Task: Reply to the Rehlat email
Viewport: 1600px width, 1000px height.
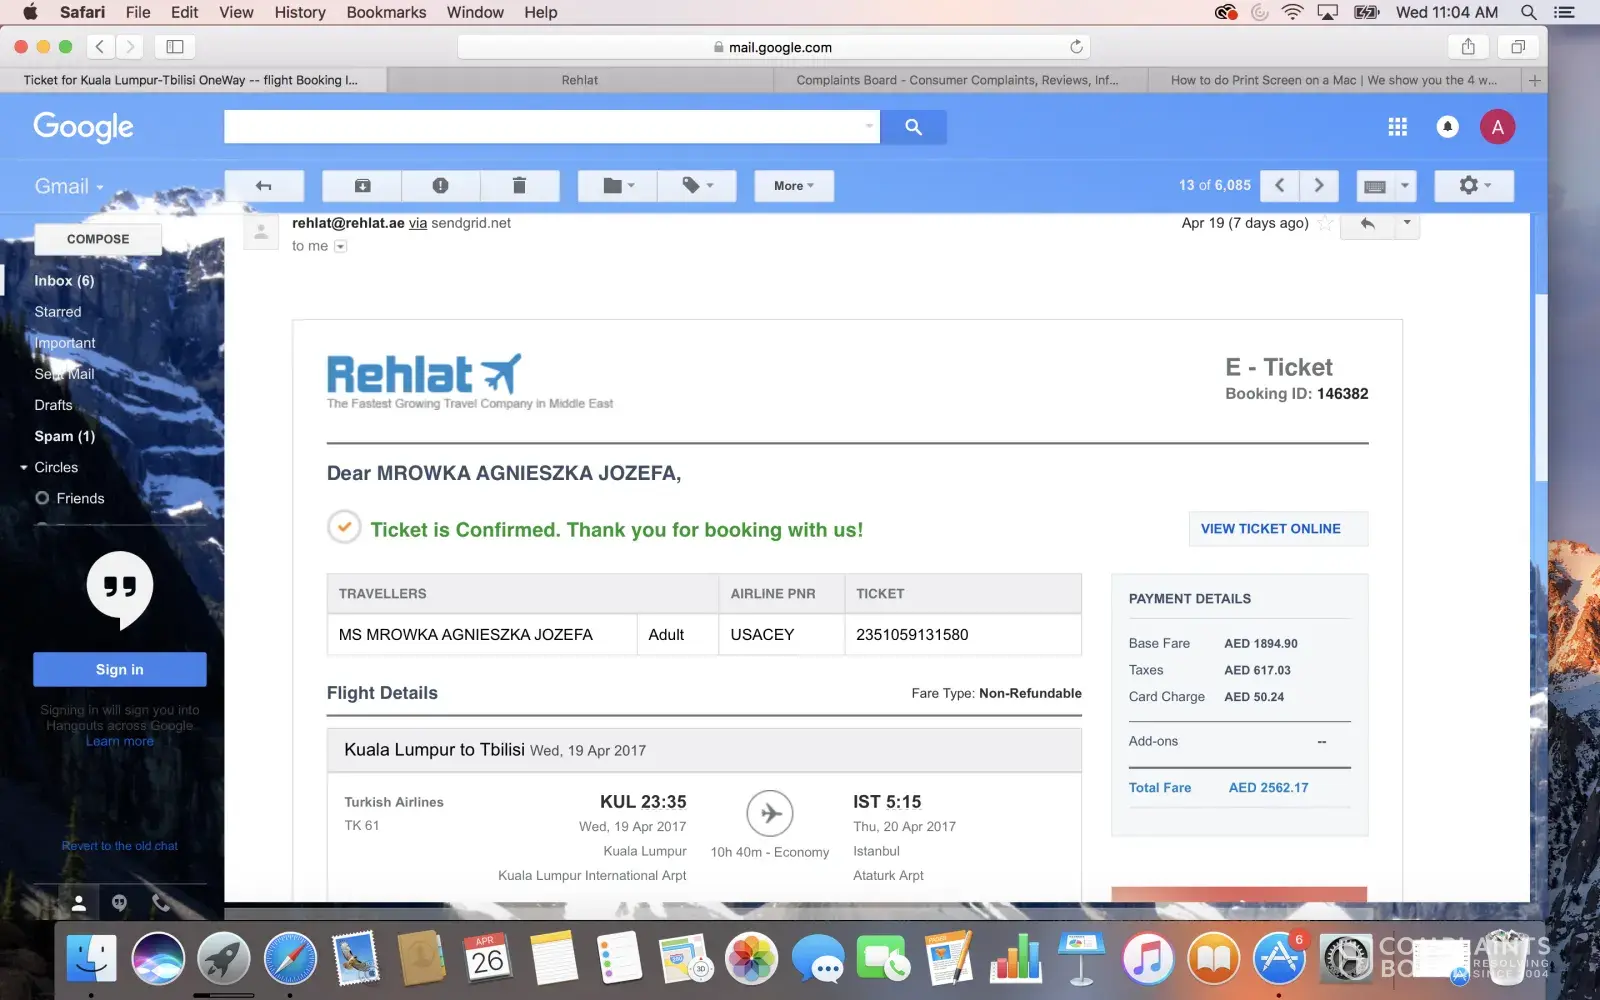Action: click(x=1367, y=224)
